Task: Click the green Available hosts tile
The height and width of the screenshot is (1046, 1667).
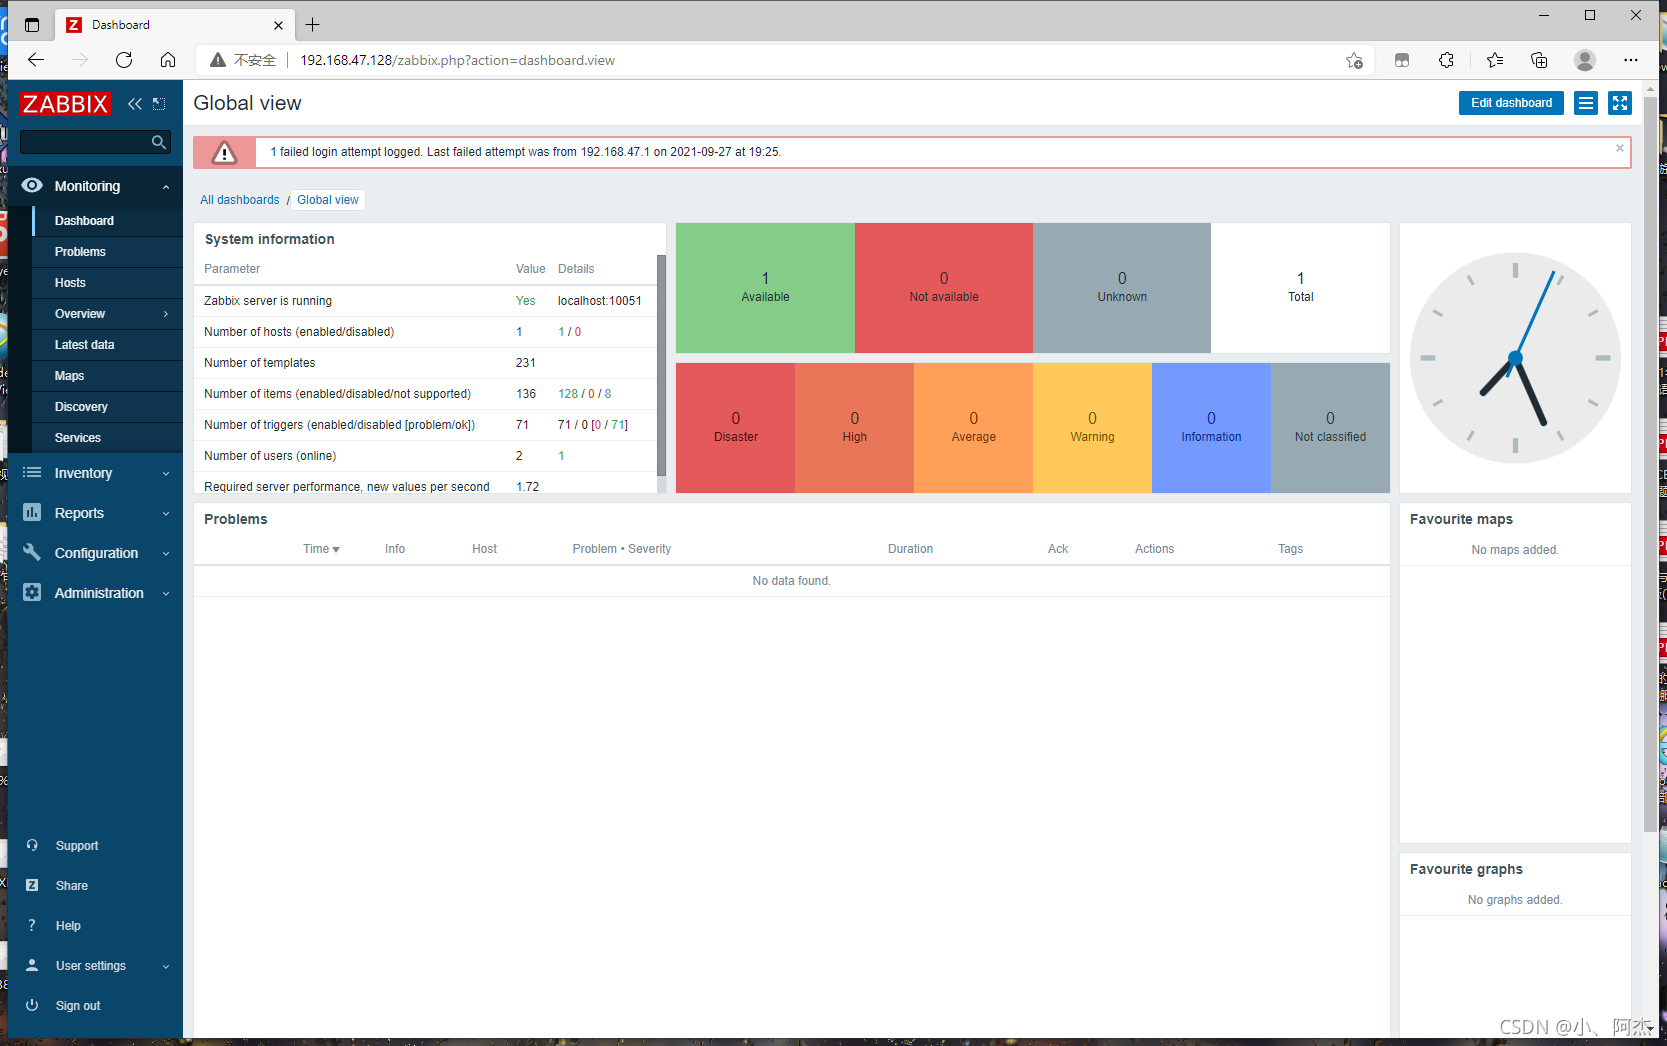Action: [765, 288]
